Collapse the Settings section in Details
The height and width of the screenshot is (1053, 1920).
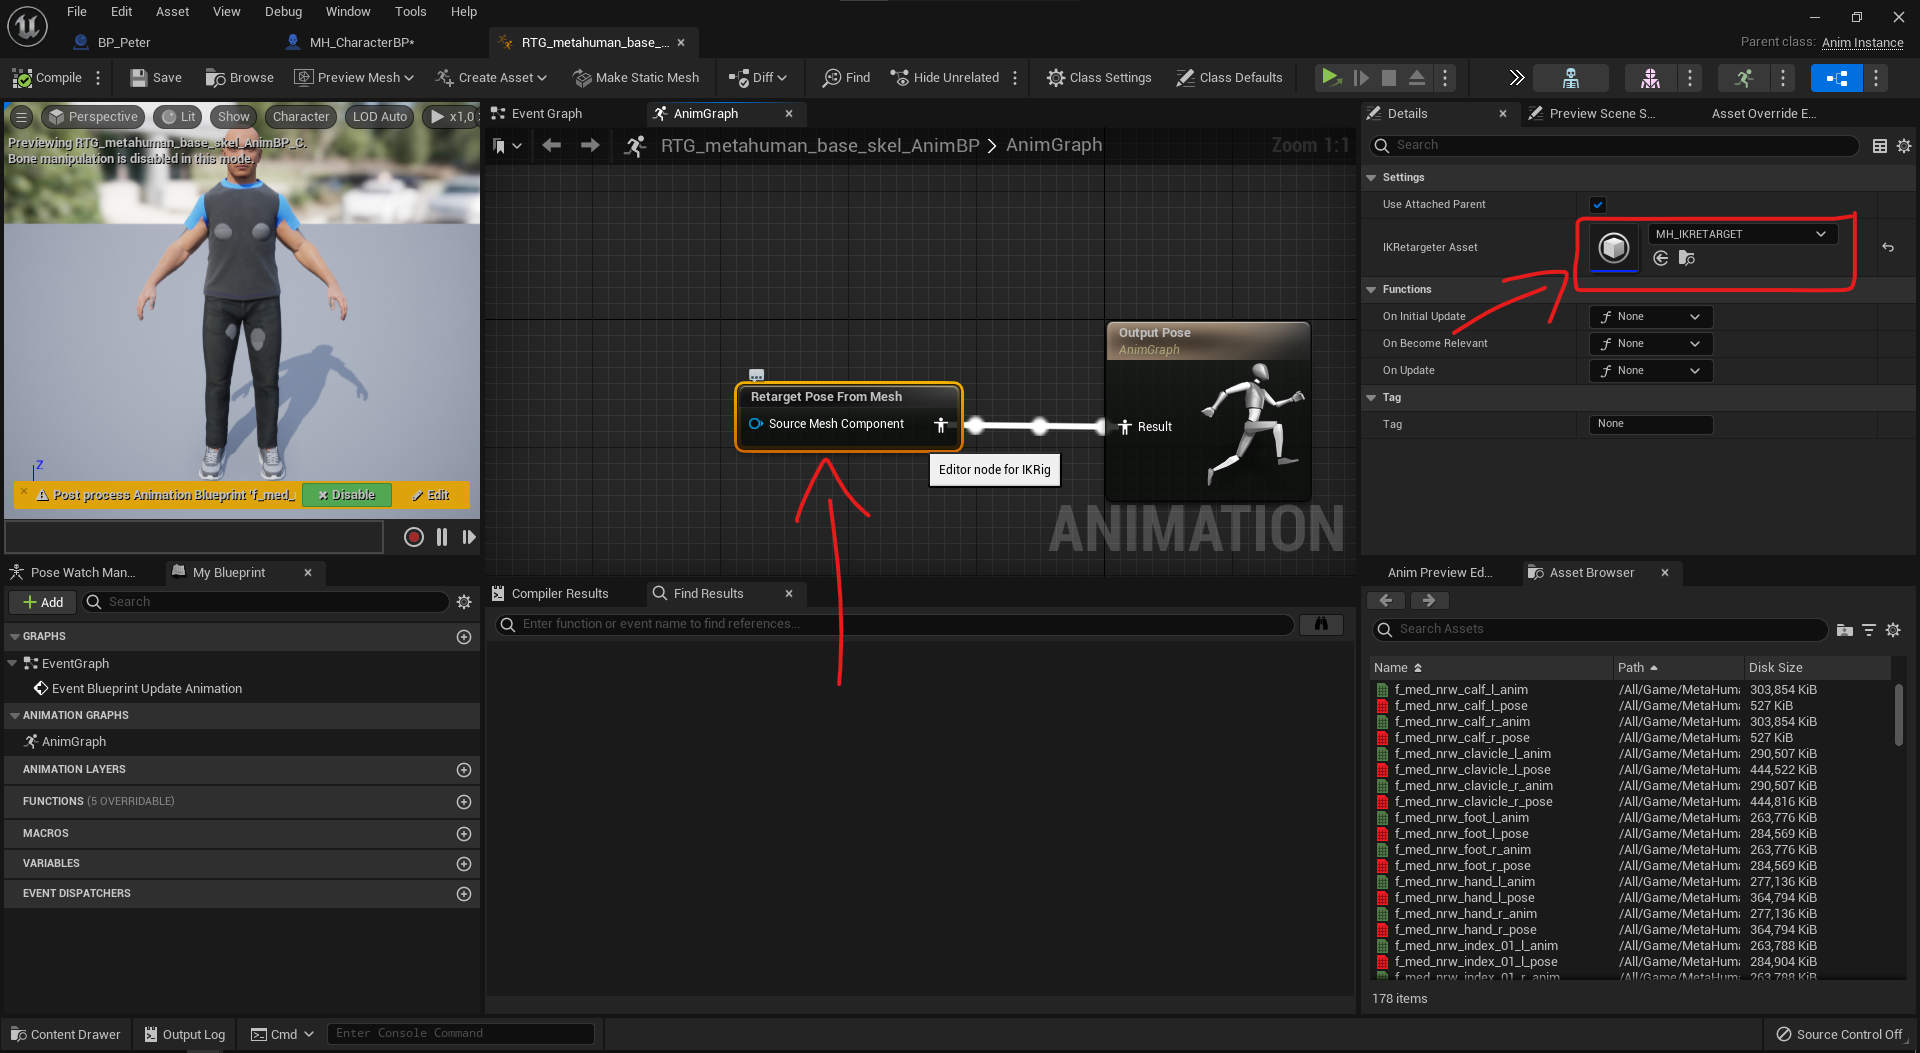click(x=1371, y=178)
